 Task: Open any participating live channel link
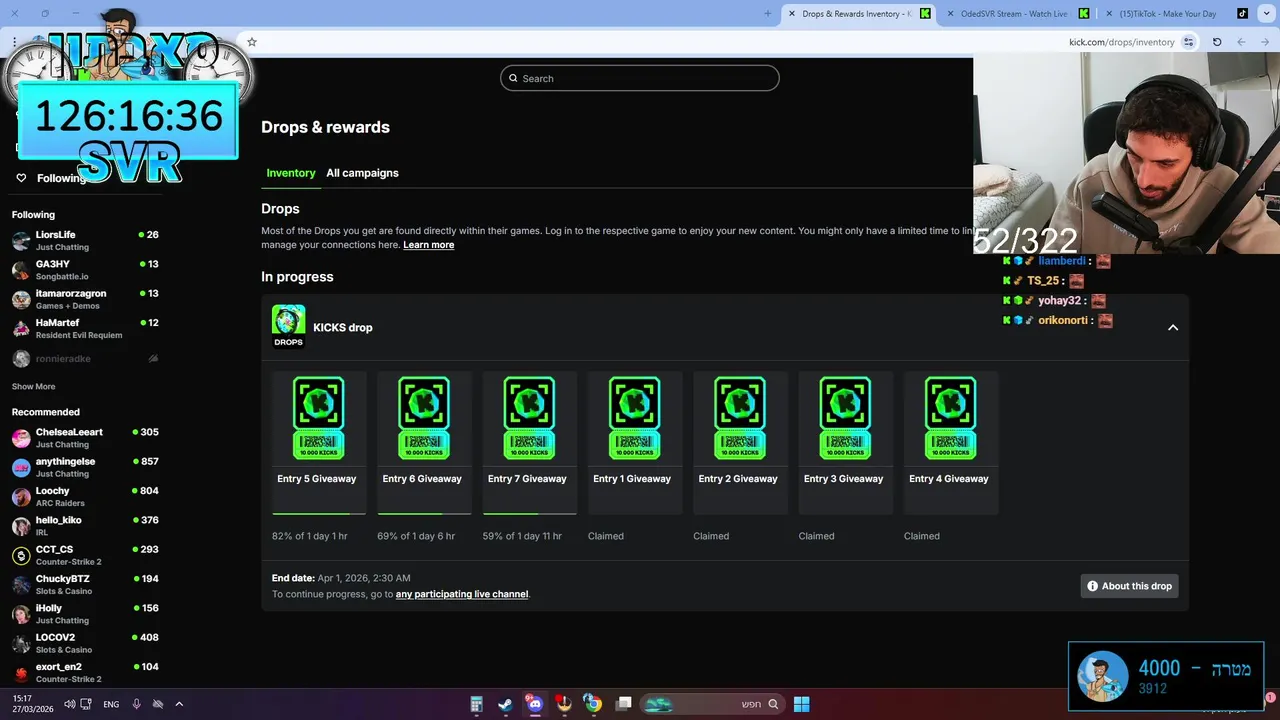(462, 594)
